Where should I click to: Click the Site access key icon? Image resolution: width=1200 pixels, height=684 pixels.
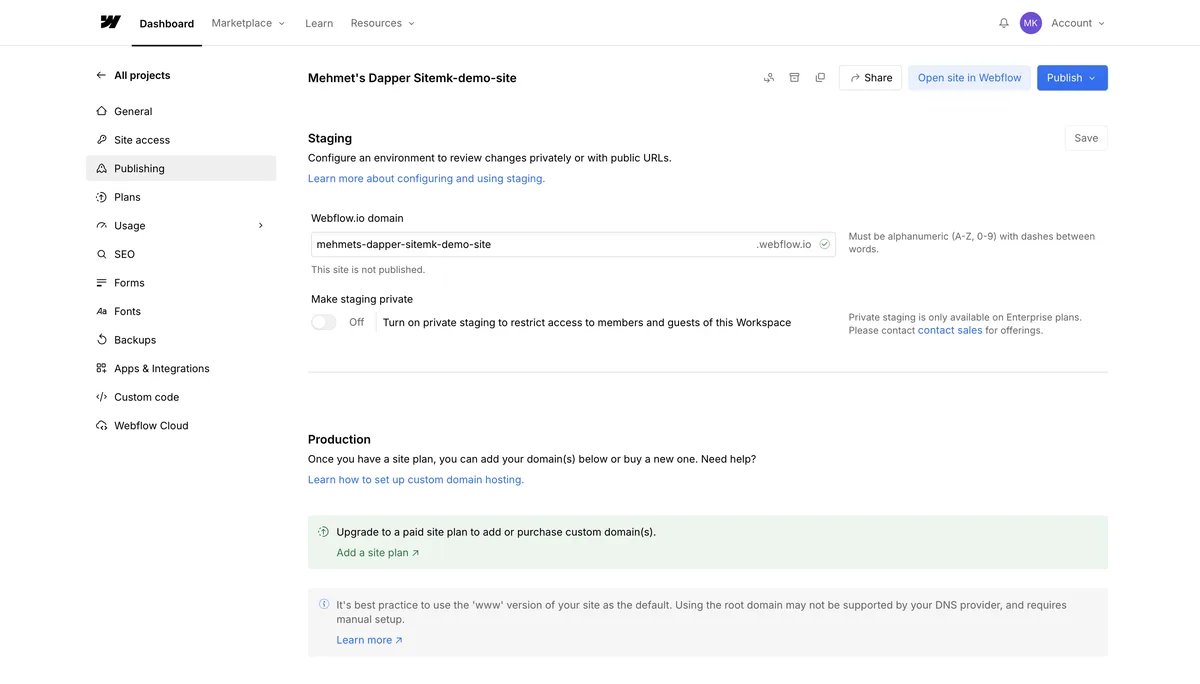pos(101,140)
